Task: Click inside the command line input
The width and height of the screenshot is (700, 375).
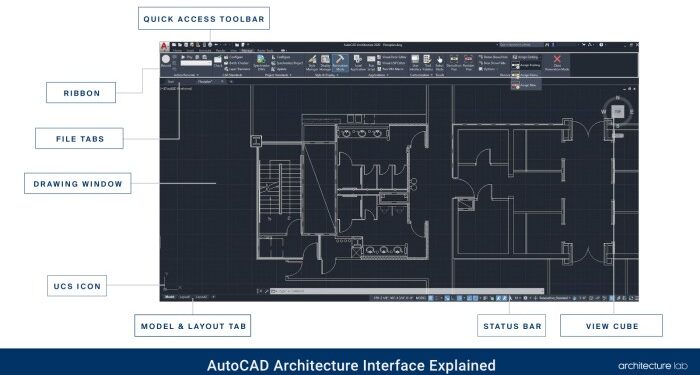Action: coord(406,291)
